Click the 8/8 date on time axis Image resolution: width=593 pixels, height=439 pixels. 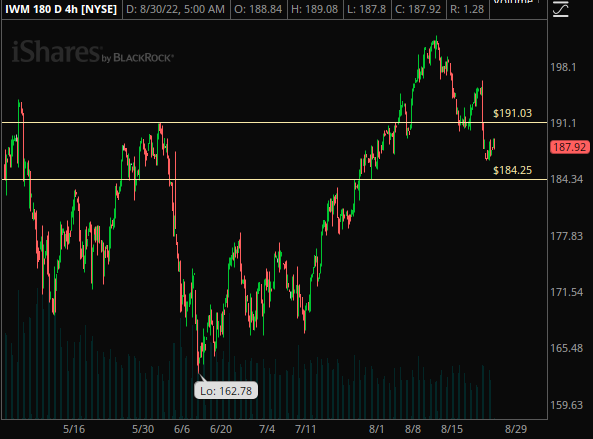click(x=413, y=429)
